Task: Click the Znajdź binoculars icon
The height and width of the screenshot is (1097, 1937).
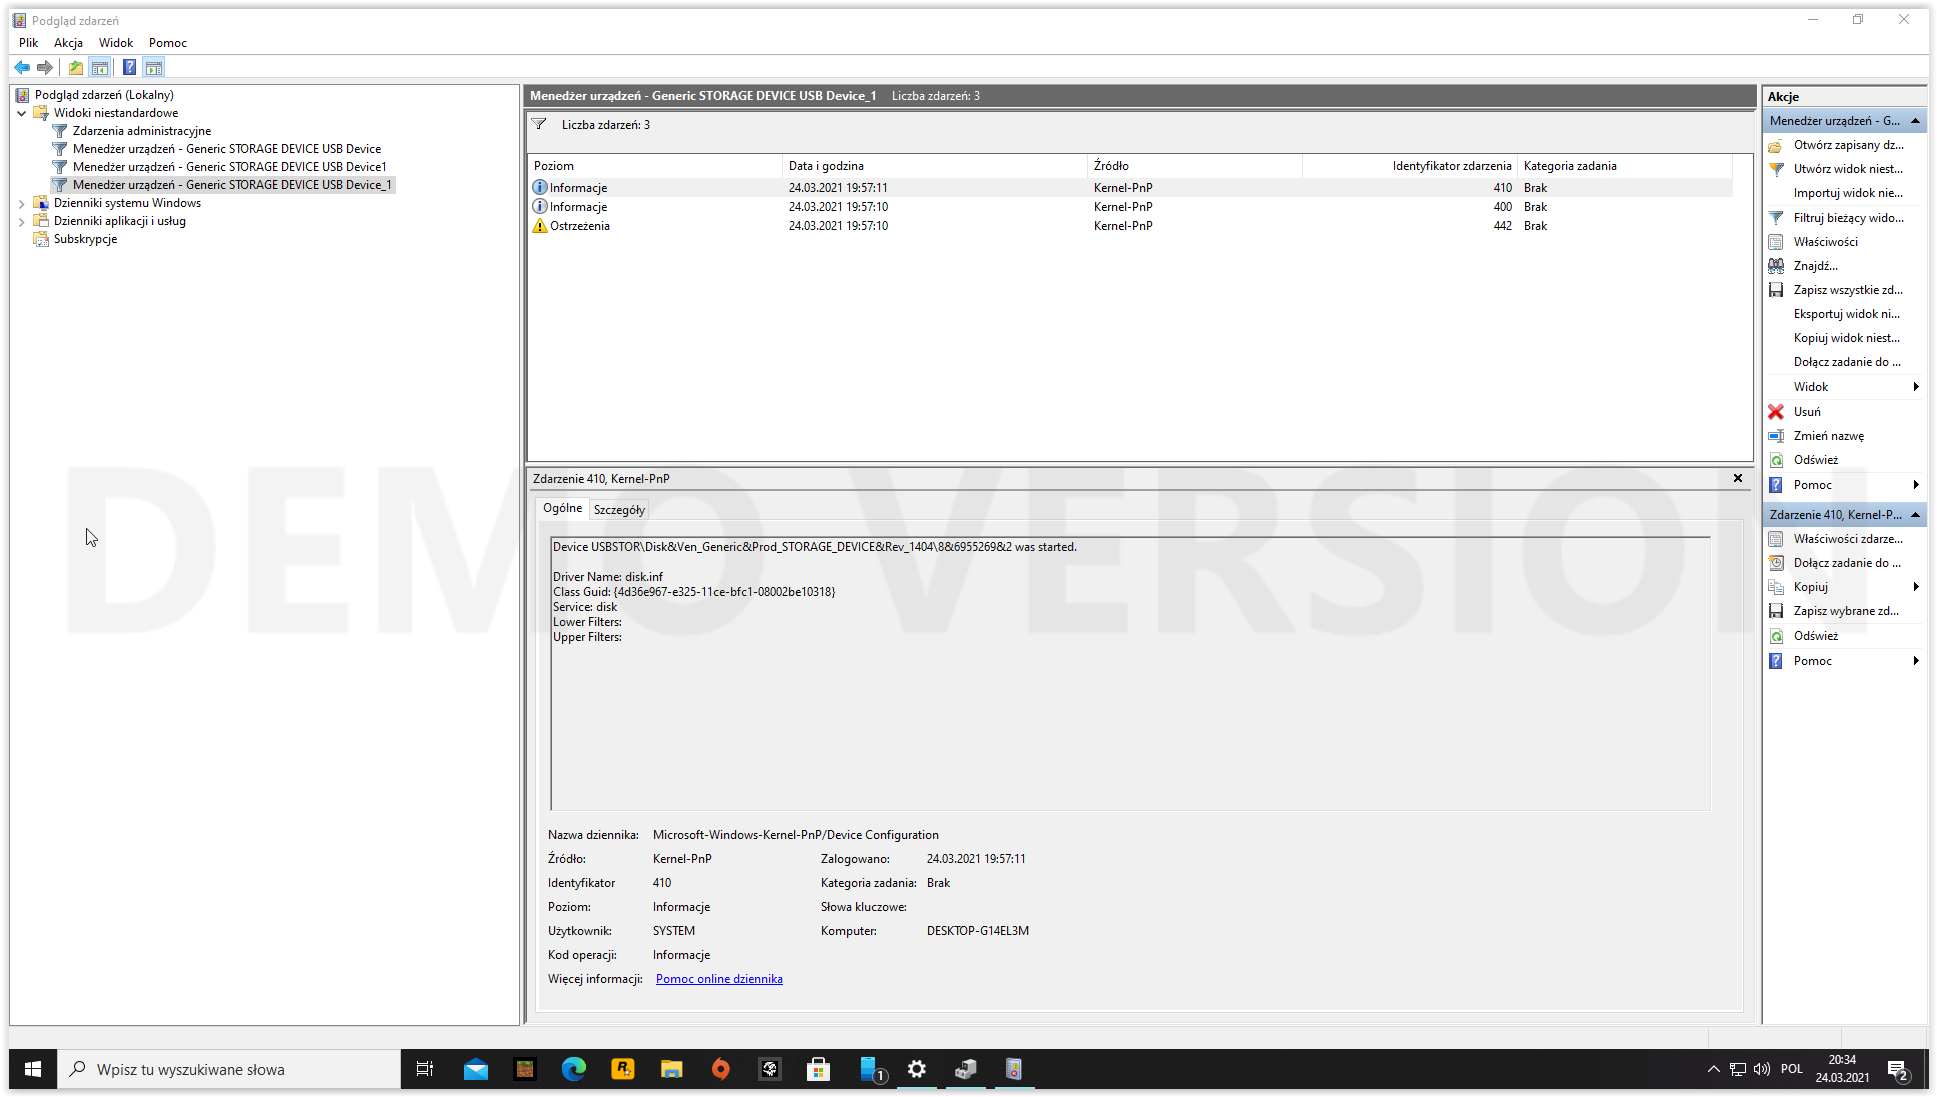Action: click(1776, 266)
